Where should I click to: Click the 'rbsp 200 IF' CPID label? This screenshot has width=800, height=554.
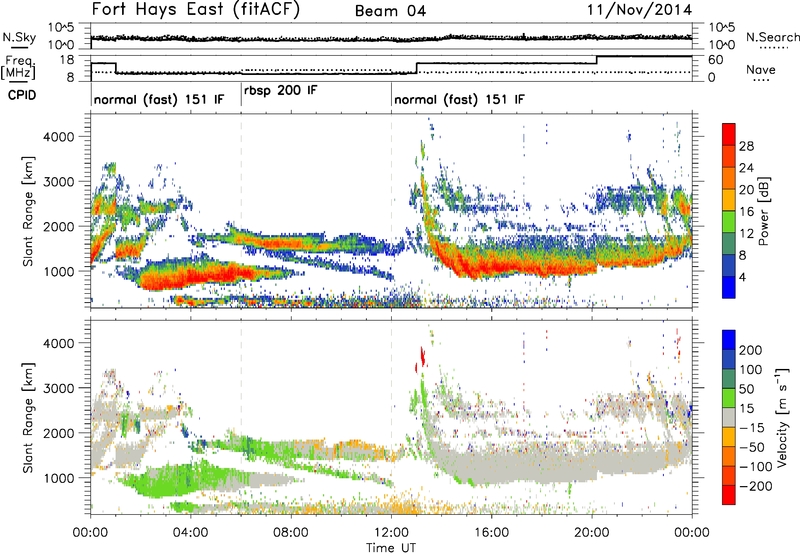pyautogui.click(x=281, y=90)
